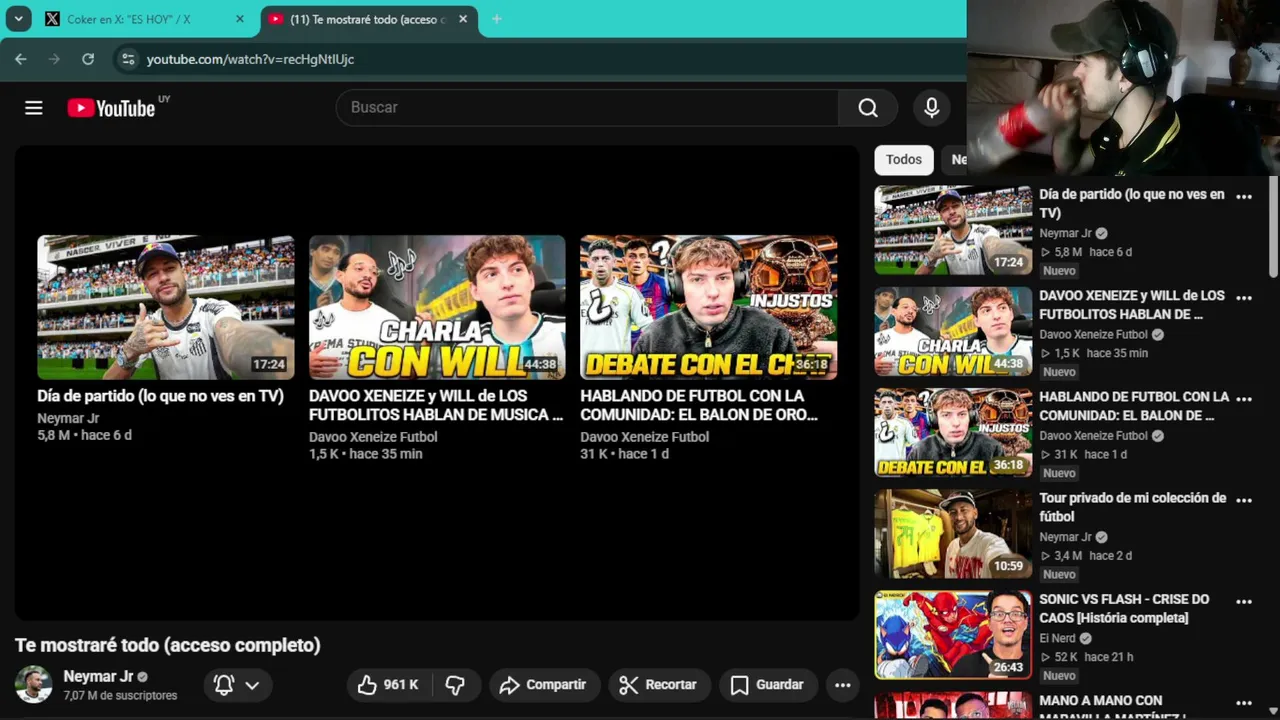Click the video title Te mostraré todo
This screenshot has width=1280, height=720.
(x=168, y=645)
